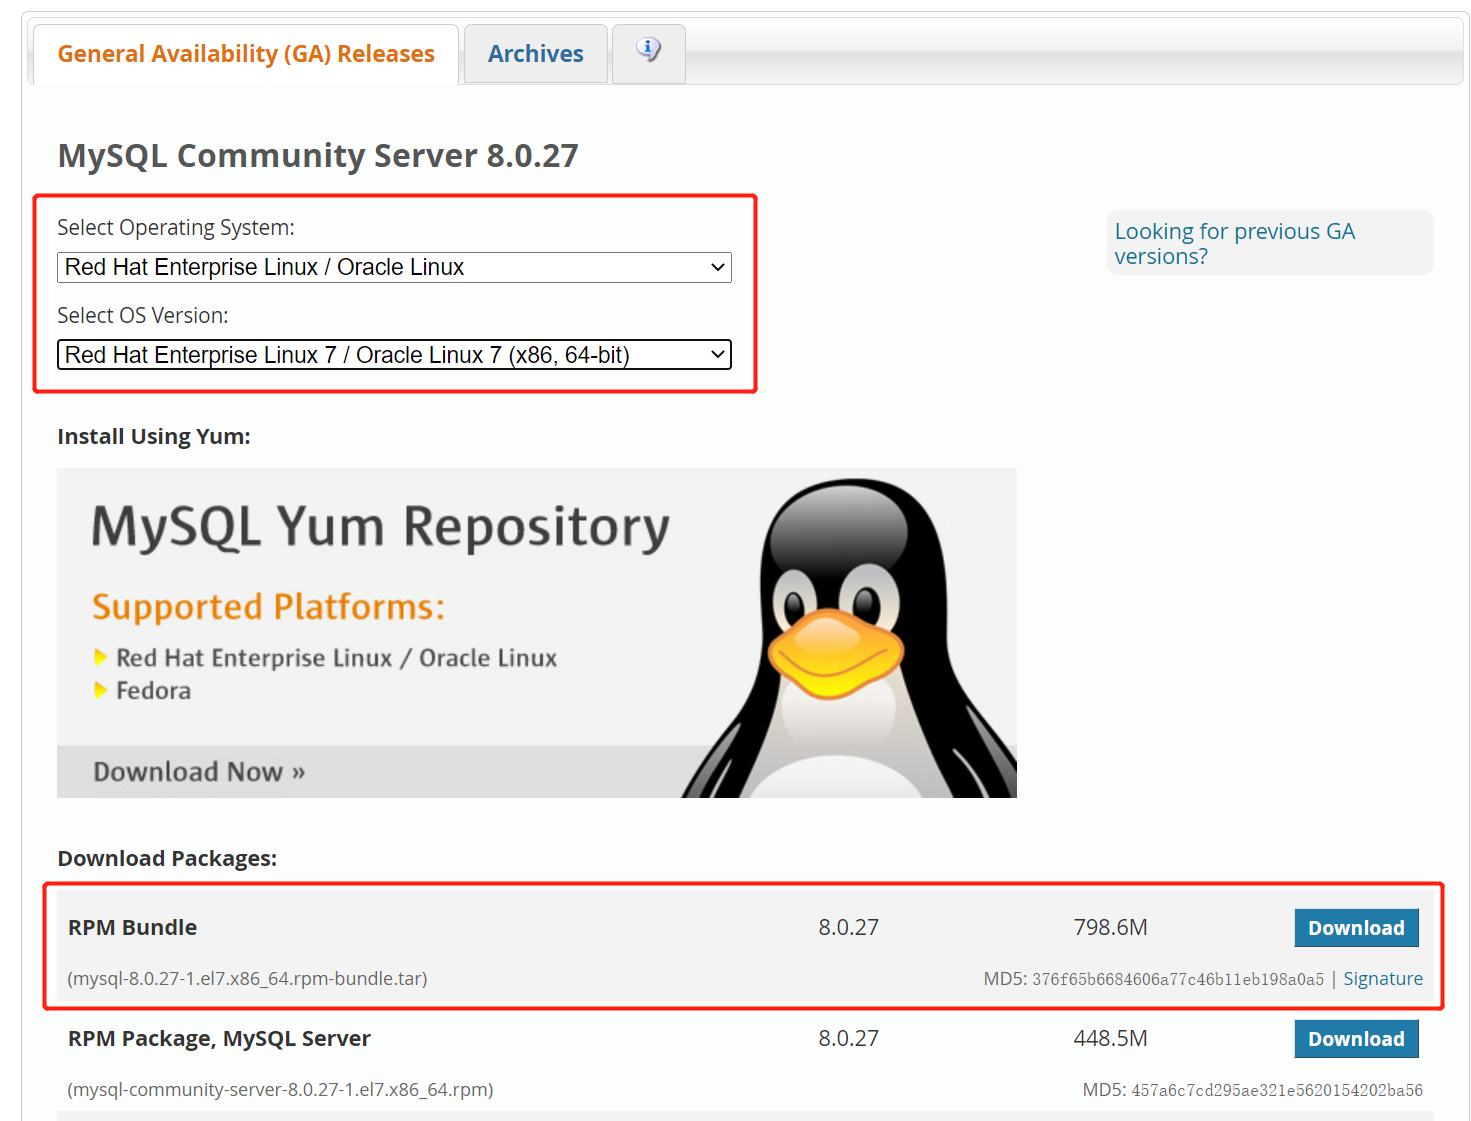The image size is (1471, 1121).
Task: Open Looking for previous GA versions link
Action: (x=1234, y=243)
